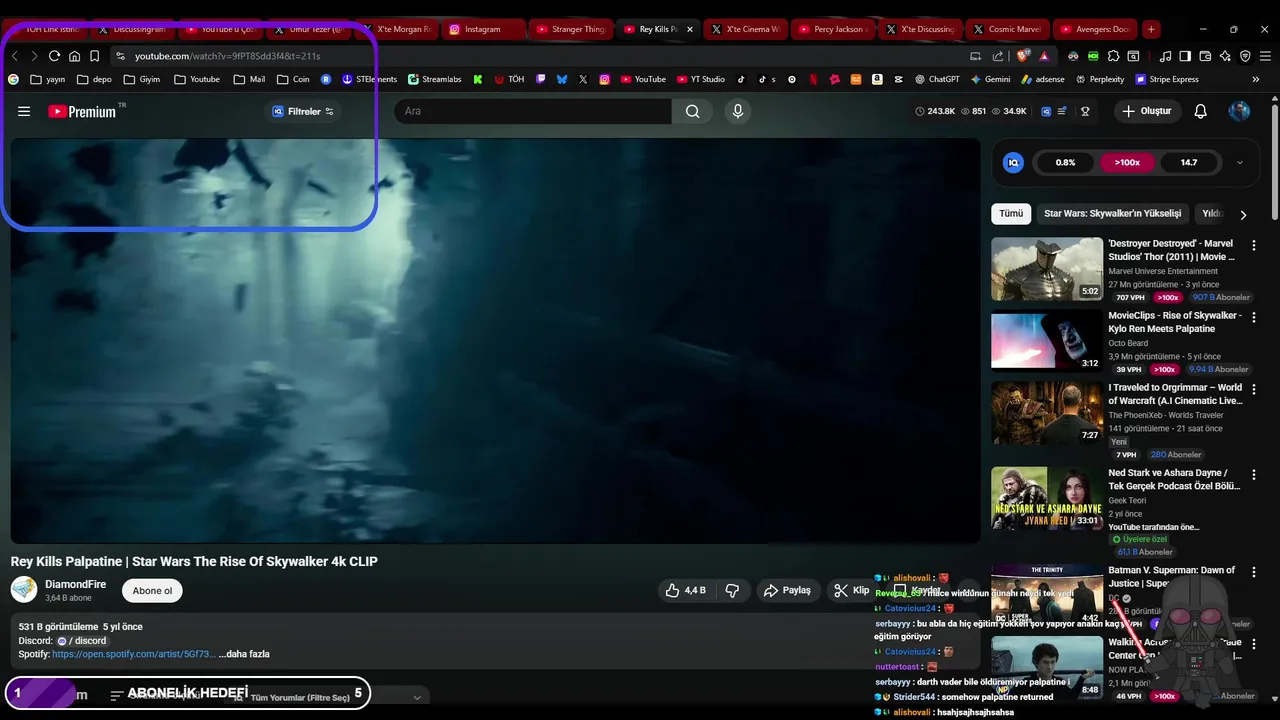The height and width of the screenshot is (720, 1280).
Task: Dislike the video with thumbs down
Action: click(x=732, y=590)
